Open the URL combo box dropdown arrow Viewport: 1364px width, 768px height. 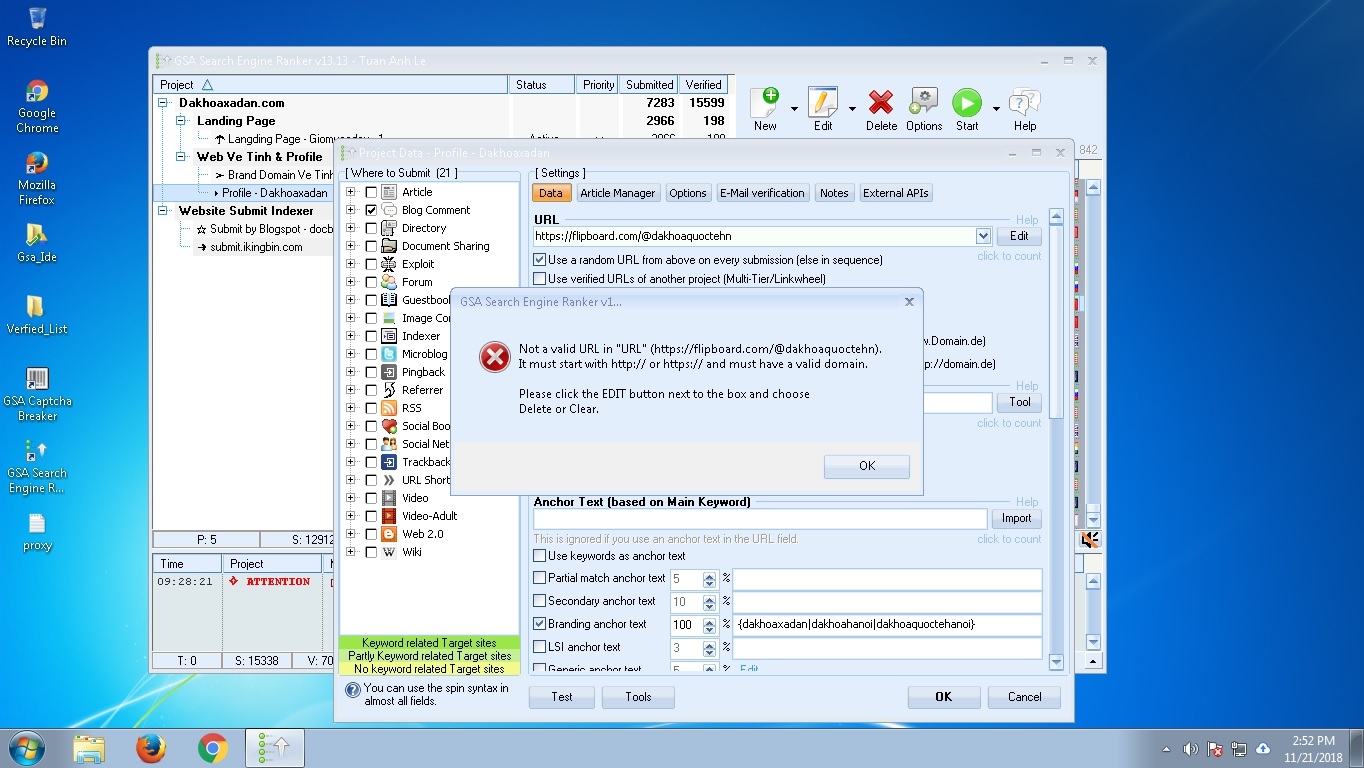pyautogui.click(x=982, y=236)
